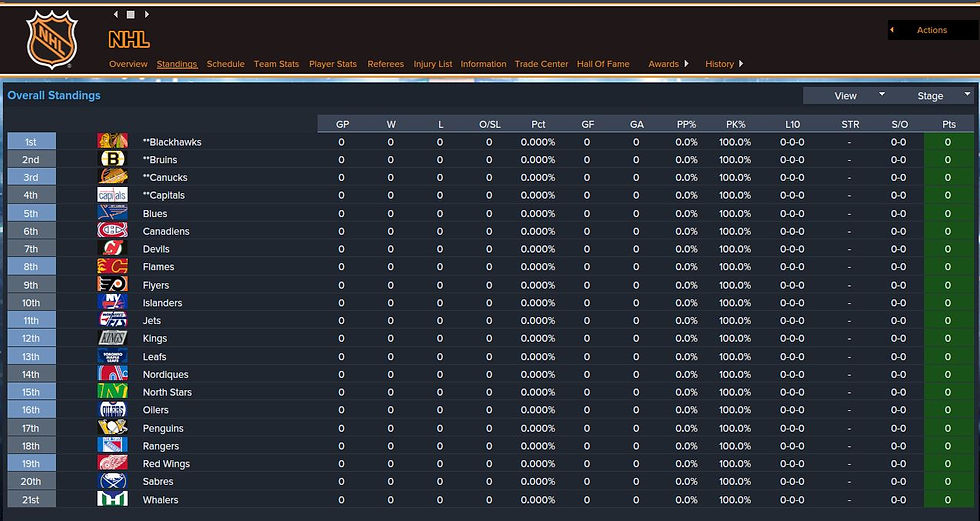
Task: Open the Kings team logo
Action: pyautogui.click(x=112, y=338)
